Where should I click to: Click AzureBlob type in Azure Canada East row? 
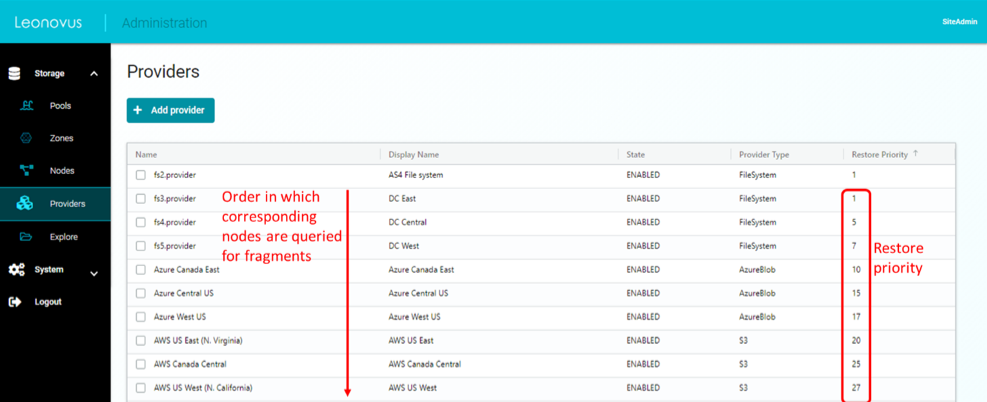coord(757,270)
